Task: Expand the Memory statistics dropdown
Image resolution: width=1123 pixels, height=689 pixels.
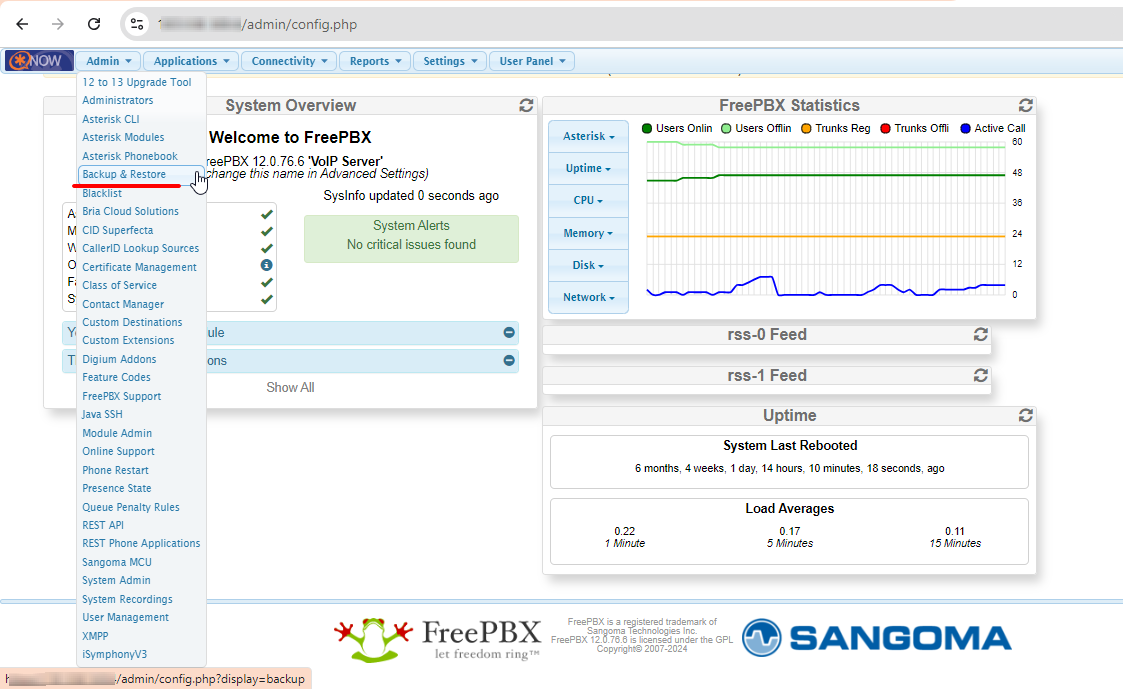Action: click(588, 233)
